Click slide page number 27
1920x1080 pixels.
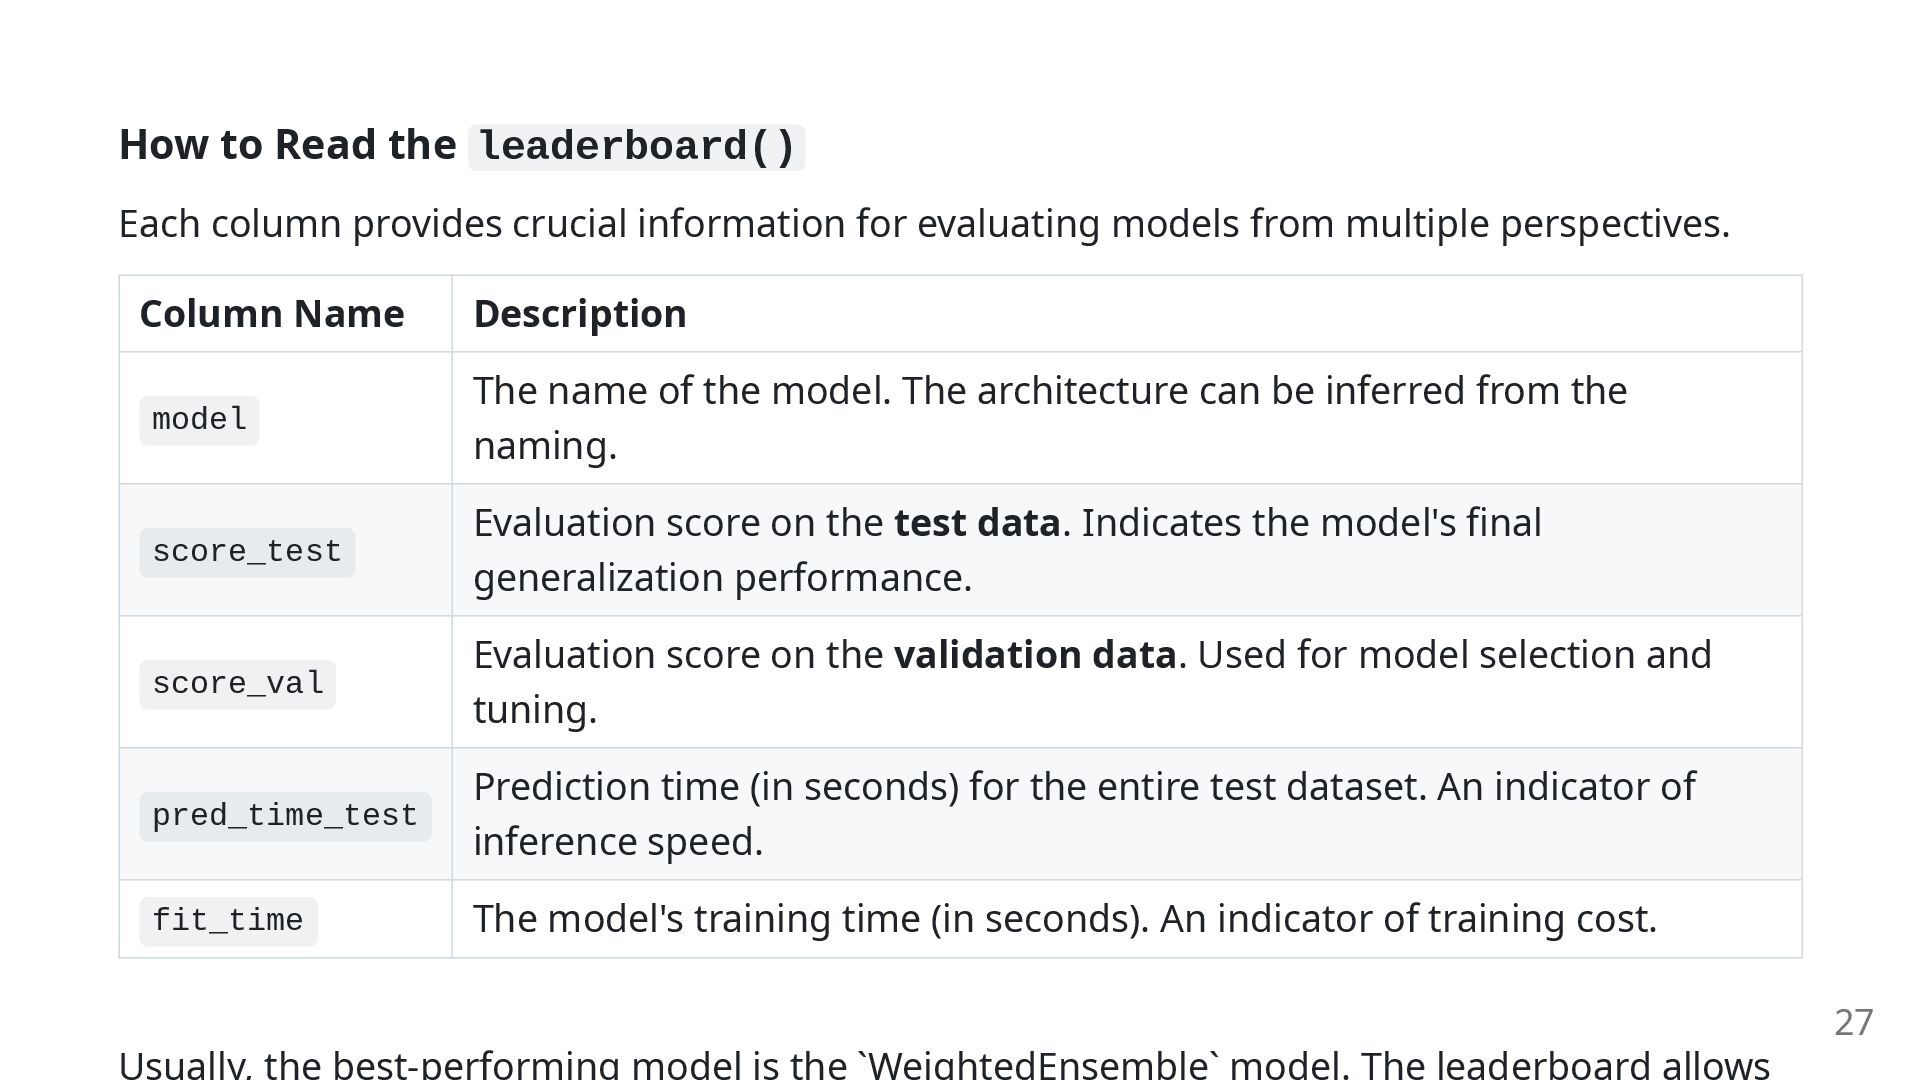1854,1022
